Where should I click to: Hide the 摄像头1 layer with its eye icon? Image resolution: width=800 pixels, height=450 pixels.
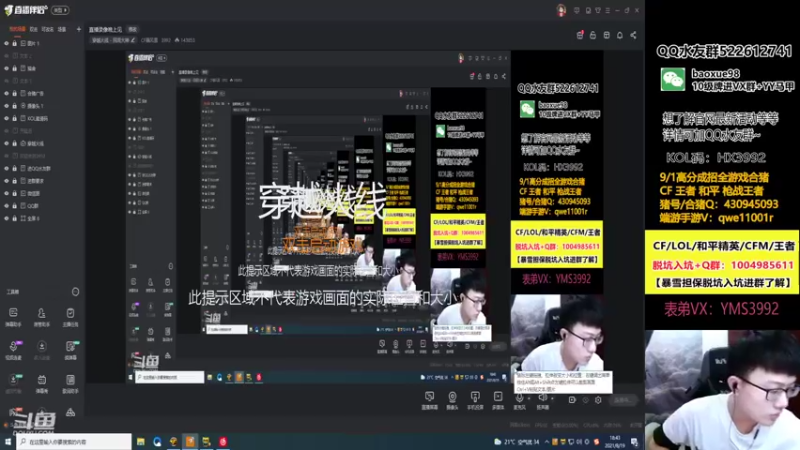(x=7, y=106)
